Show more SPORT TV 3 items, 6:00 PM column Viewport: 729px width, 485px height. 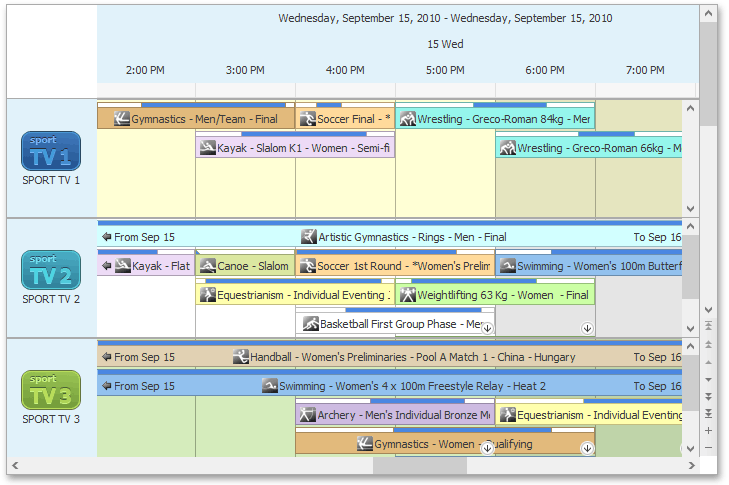pos(587,448)
